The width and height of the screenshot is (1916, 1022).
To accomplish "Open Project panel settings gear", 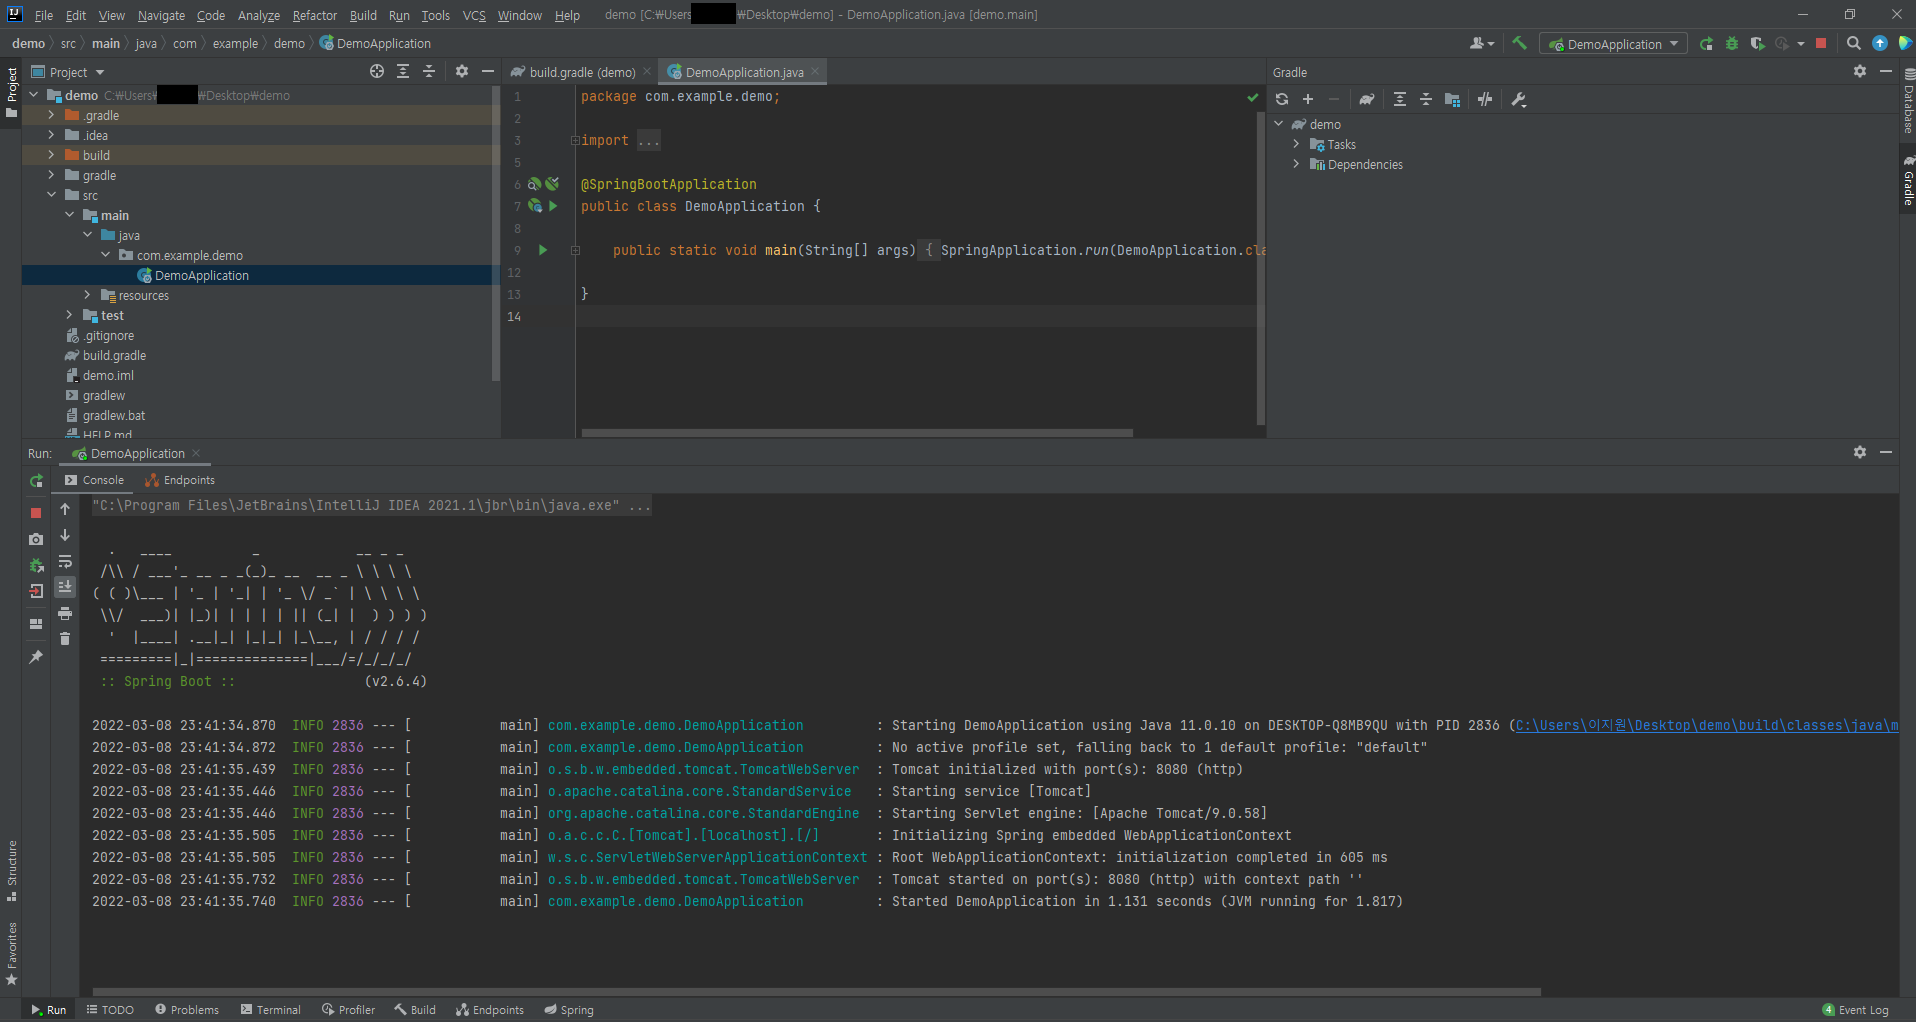I will 461,71.
